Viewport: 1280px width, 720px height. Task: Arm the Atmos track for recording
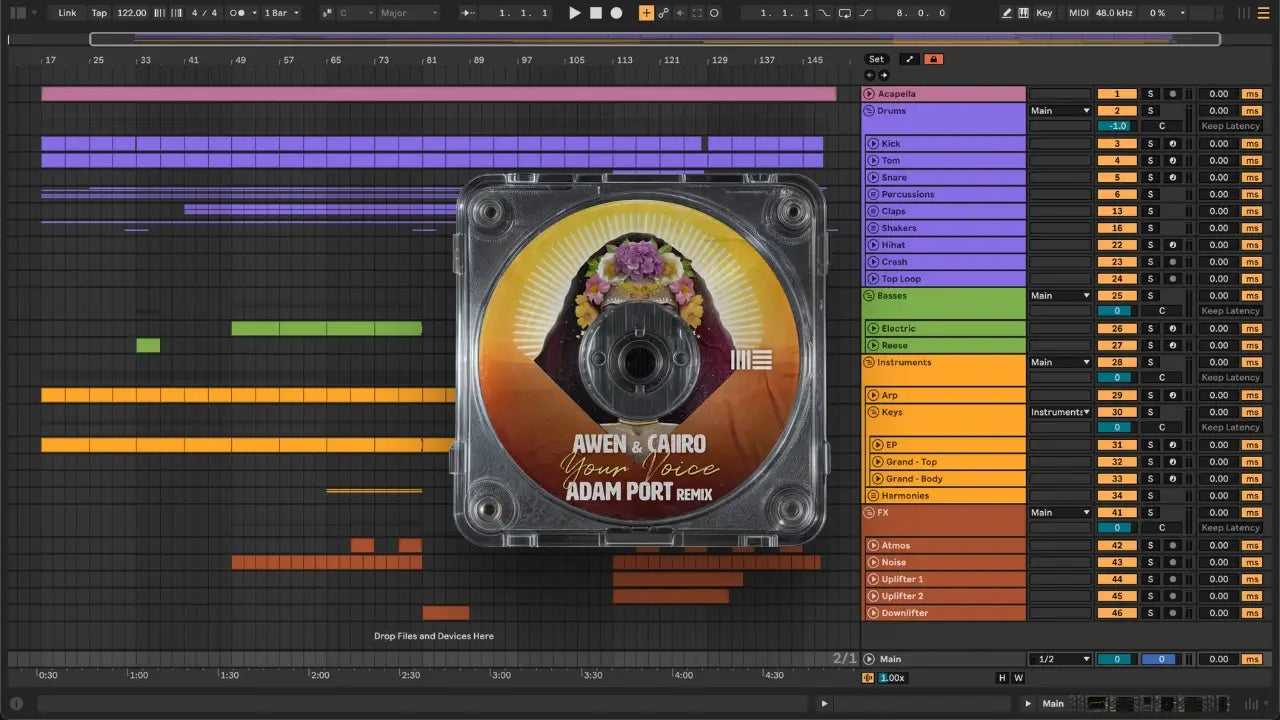pos(1171,546)
